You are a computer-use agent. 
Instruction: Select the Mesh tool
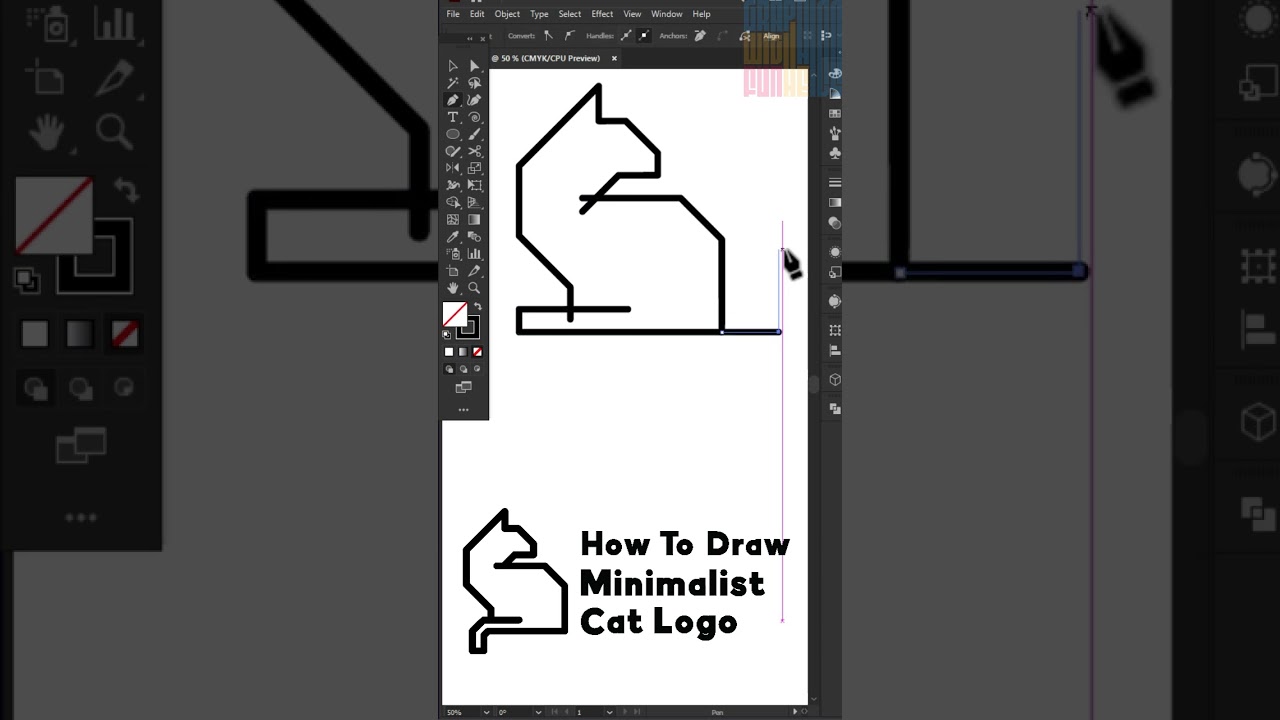[x=453, y=219]
